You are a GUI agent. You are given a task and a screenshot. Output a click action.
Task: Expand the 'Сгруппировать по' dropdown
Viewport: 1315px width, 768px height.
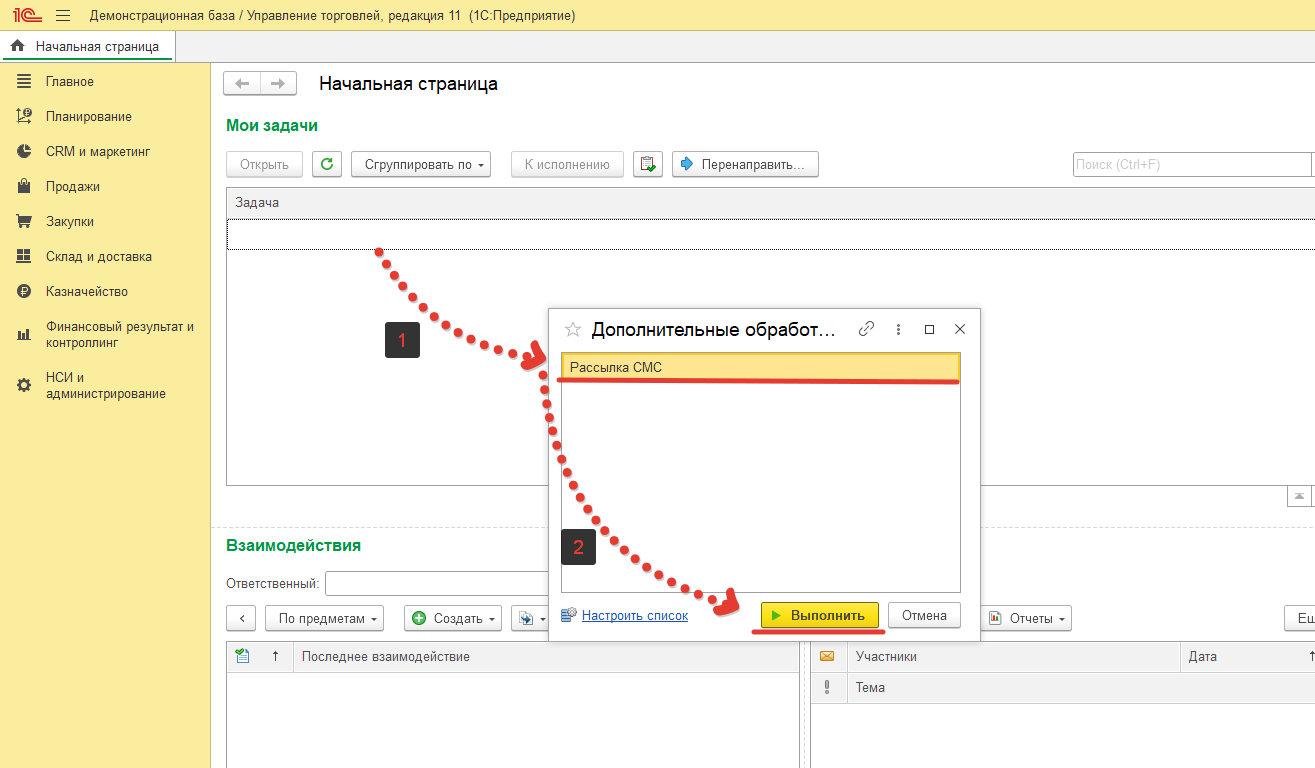421,164
